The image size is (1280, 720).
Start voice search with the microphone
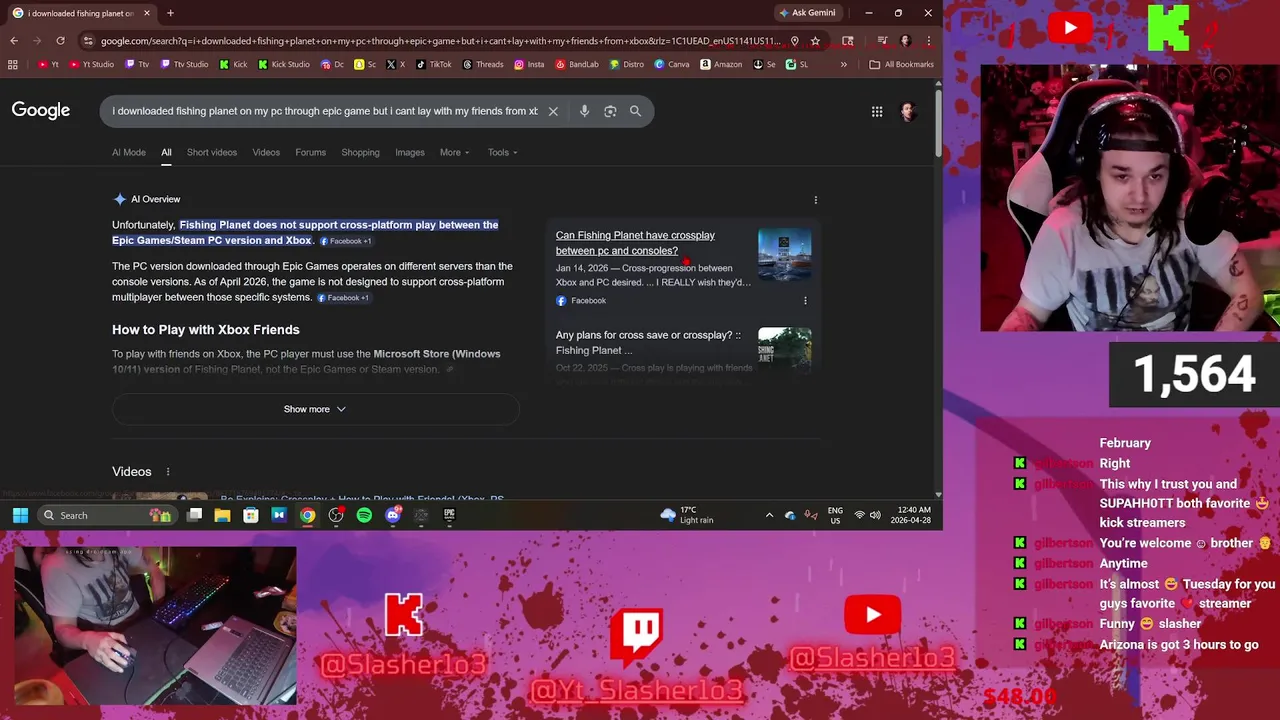pos(584,111)
